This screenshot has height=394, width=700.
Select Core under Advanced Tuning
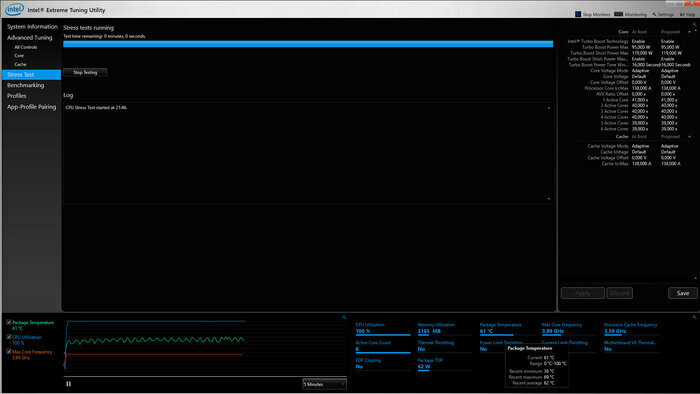coord(19,56)
